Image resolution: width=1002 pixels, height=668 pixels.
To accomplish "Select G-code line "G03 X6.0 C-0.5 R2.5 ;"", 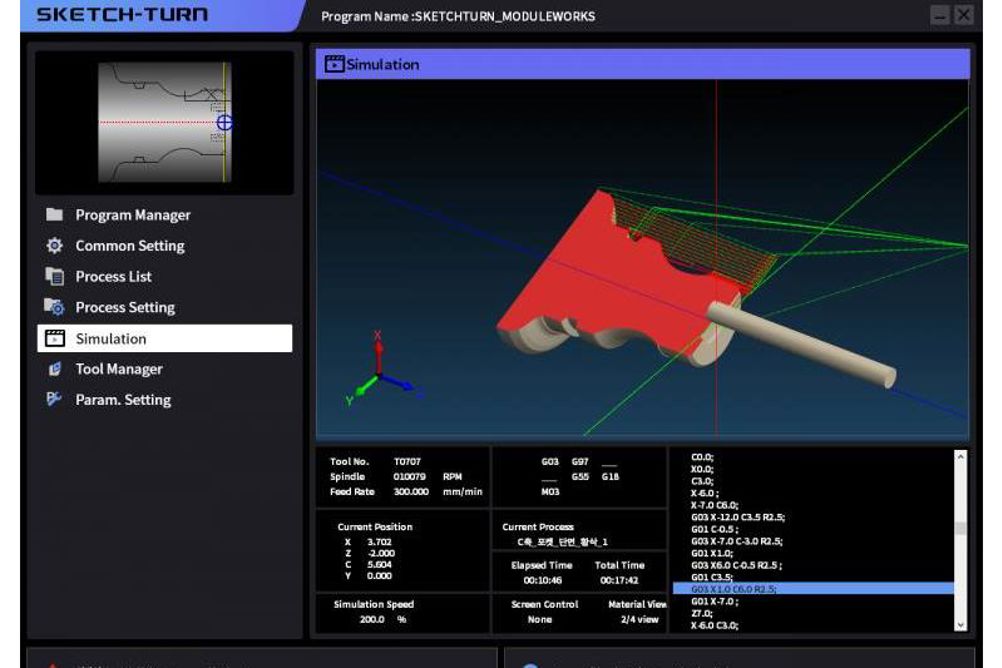I will tap(736, 565).
